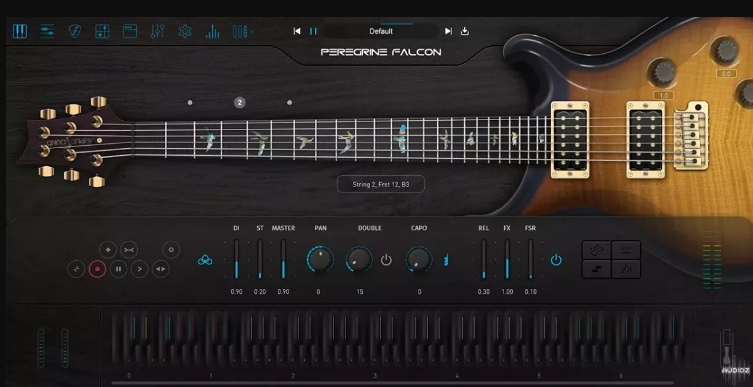
Task: Click the circular play arrow button
Action: click(x=140, y=269)
